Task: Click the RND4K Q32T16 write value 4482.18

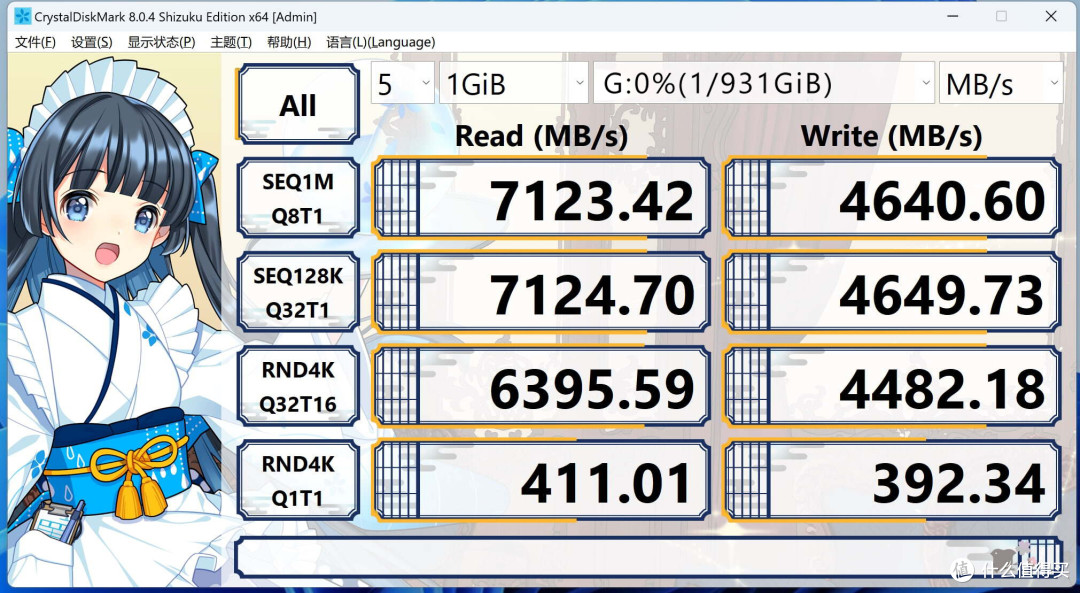Action: tap(892, 387)
